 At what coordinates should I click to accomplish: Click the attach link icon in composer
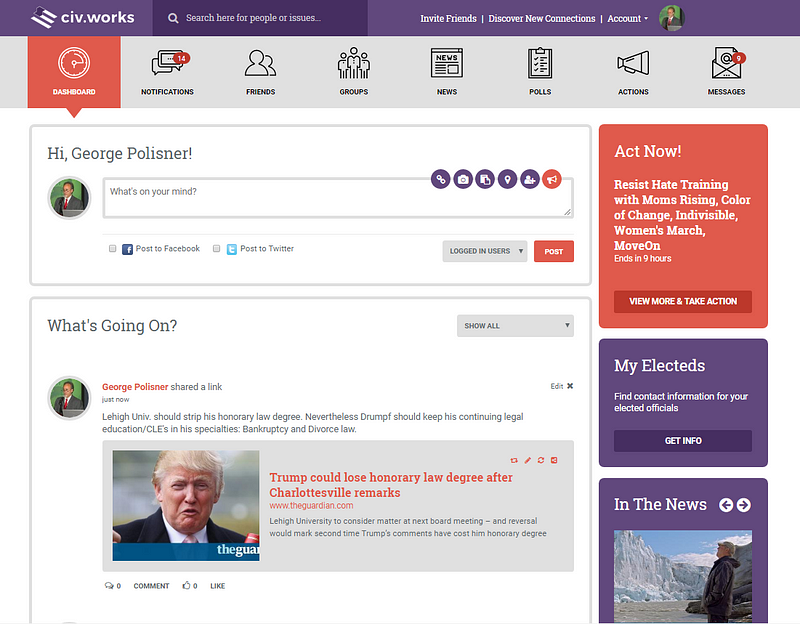[x=440, y=179]
